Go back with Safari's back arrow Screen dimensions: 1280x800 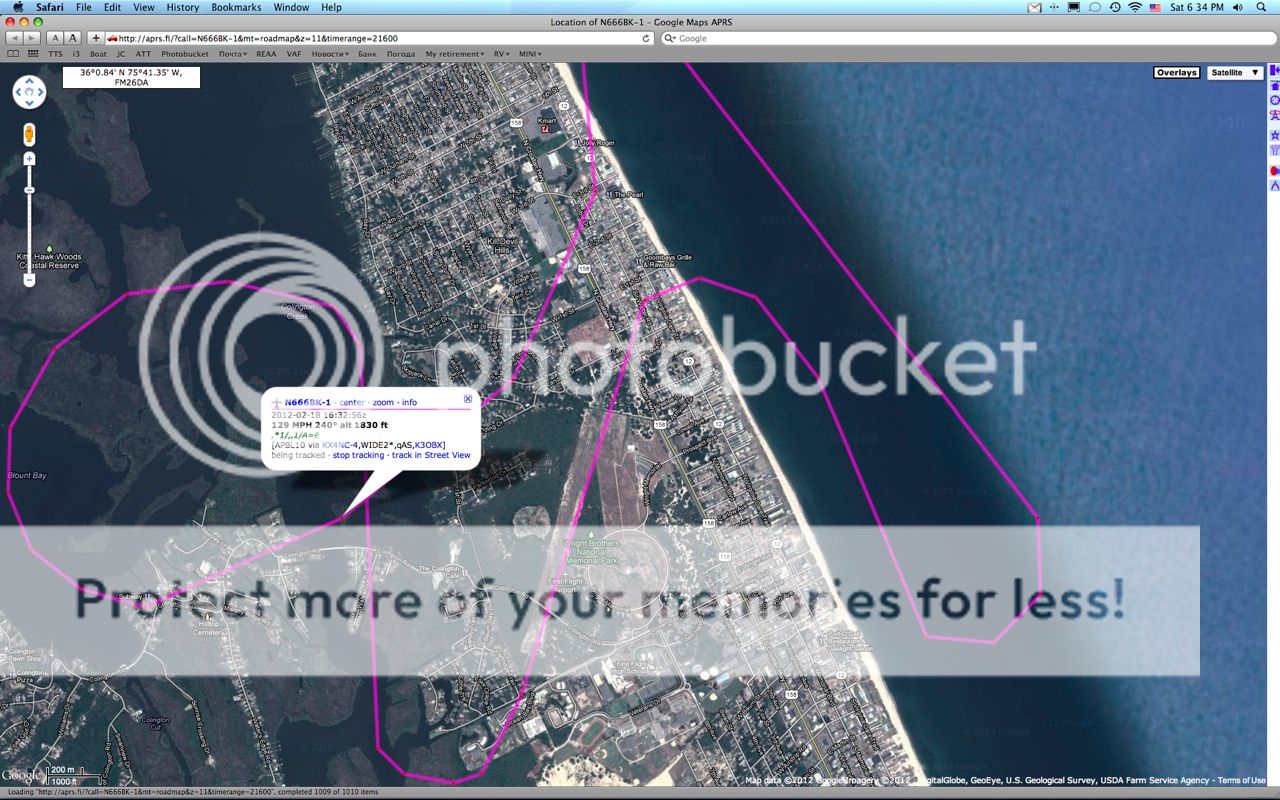[x=15, y=38]
